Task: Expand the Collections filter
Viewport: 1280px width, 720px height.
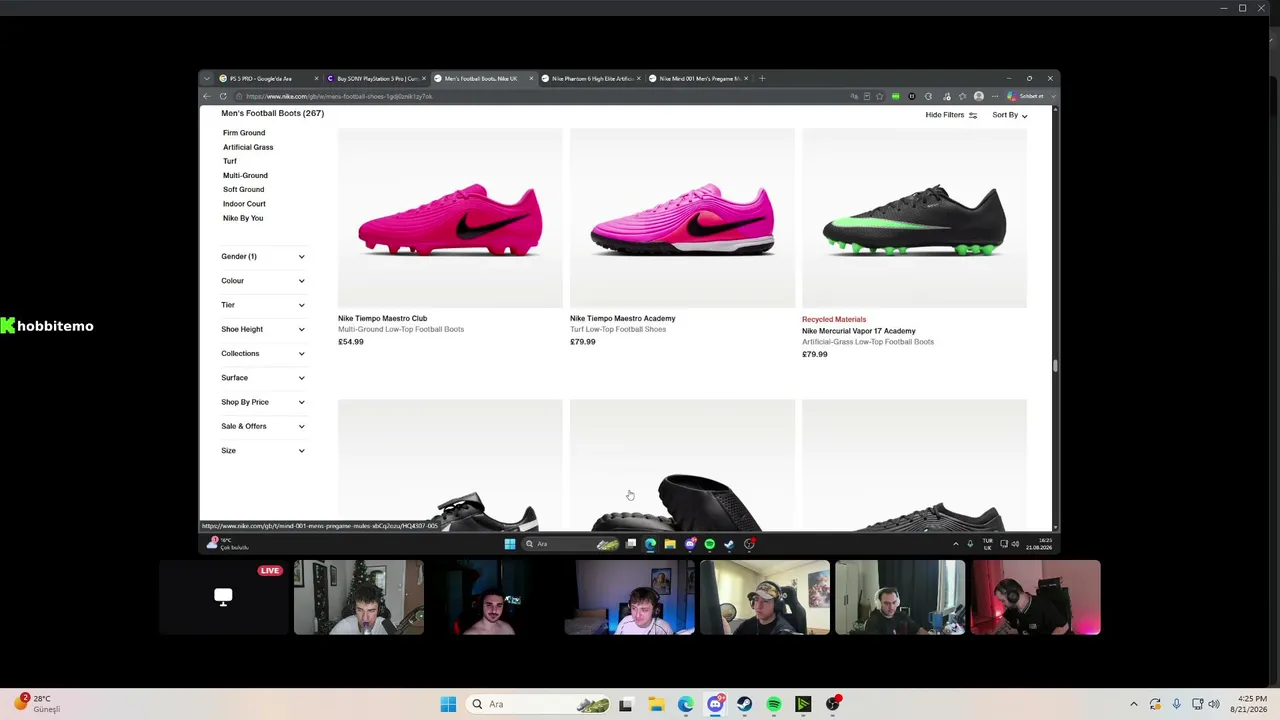Action: tap(263, 353)
